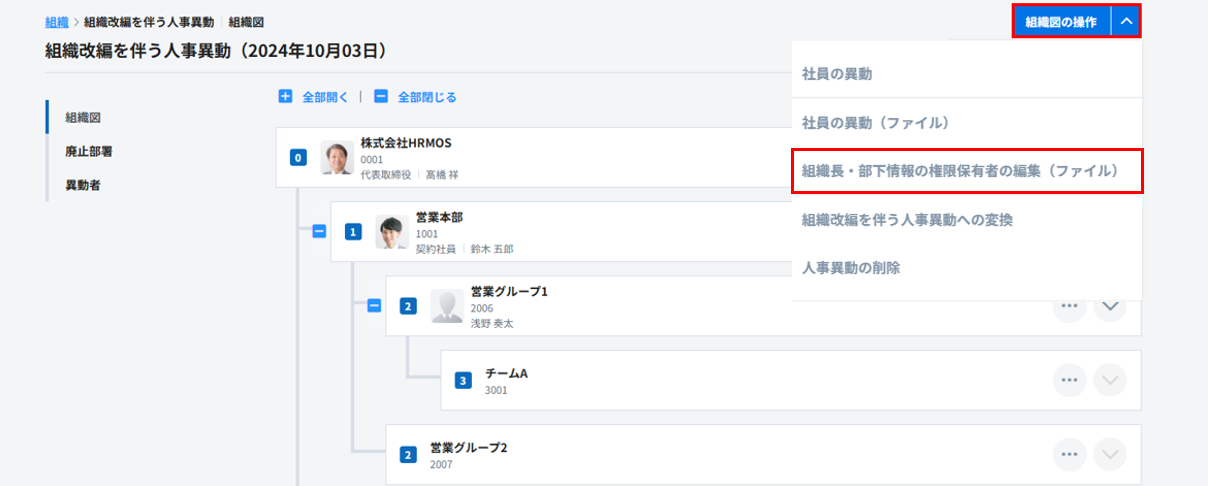
Task: Click the three-dots icon for チームA
Action: point(1069,380)
